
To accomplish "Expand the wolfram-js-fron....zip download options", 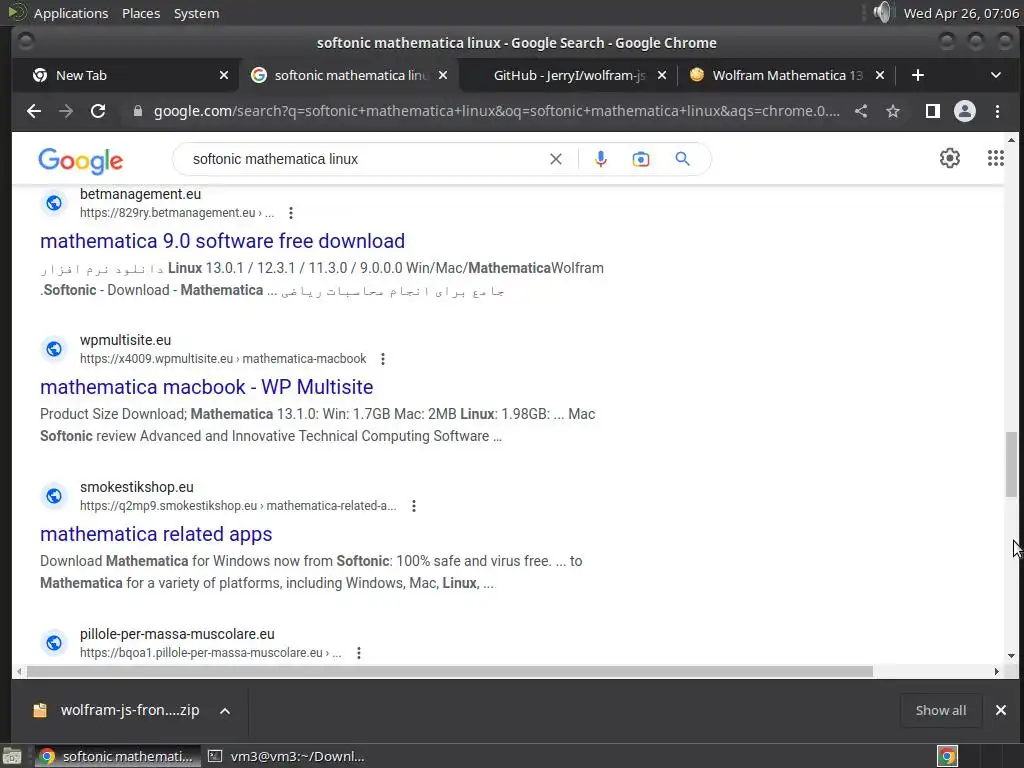I will [x=225, y=711].
